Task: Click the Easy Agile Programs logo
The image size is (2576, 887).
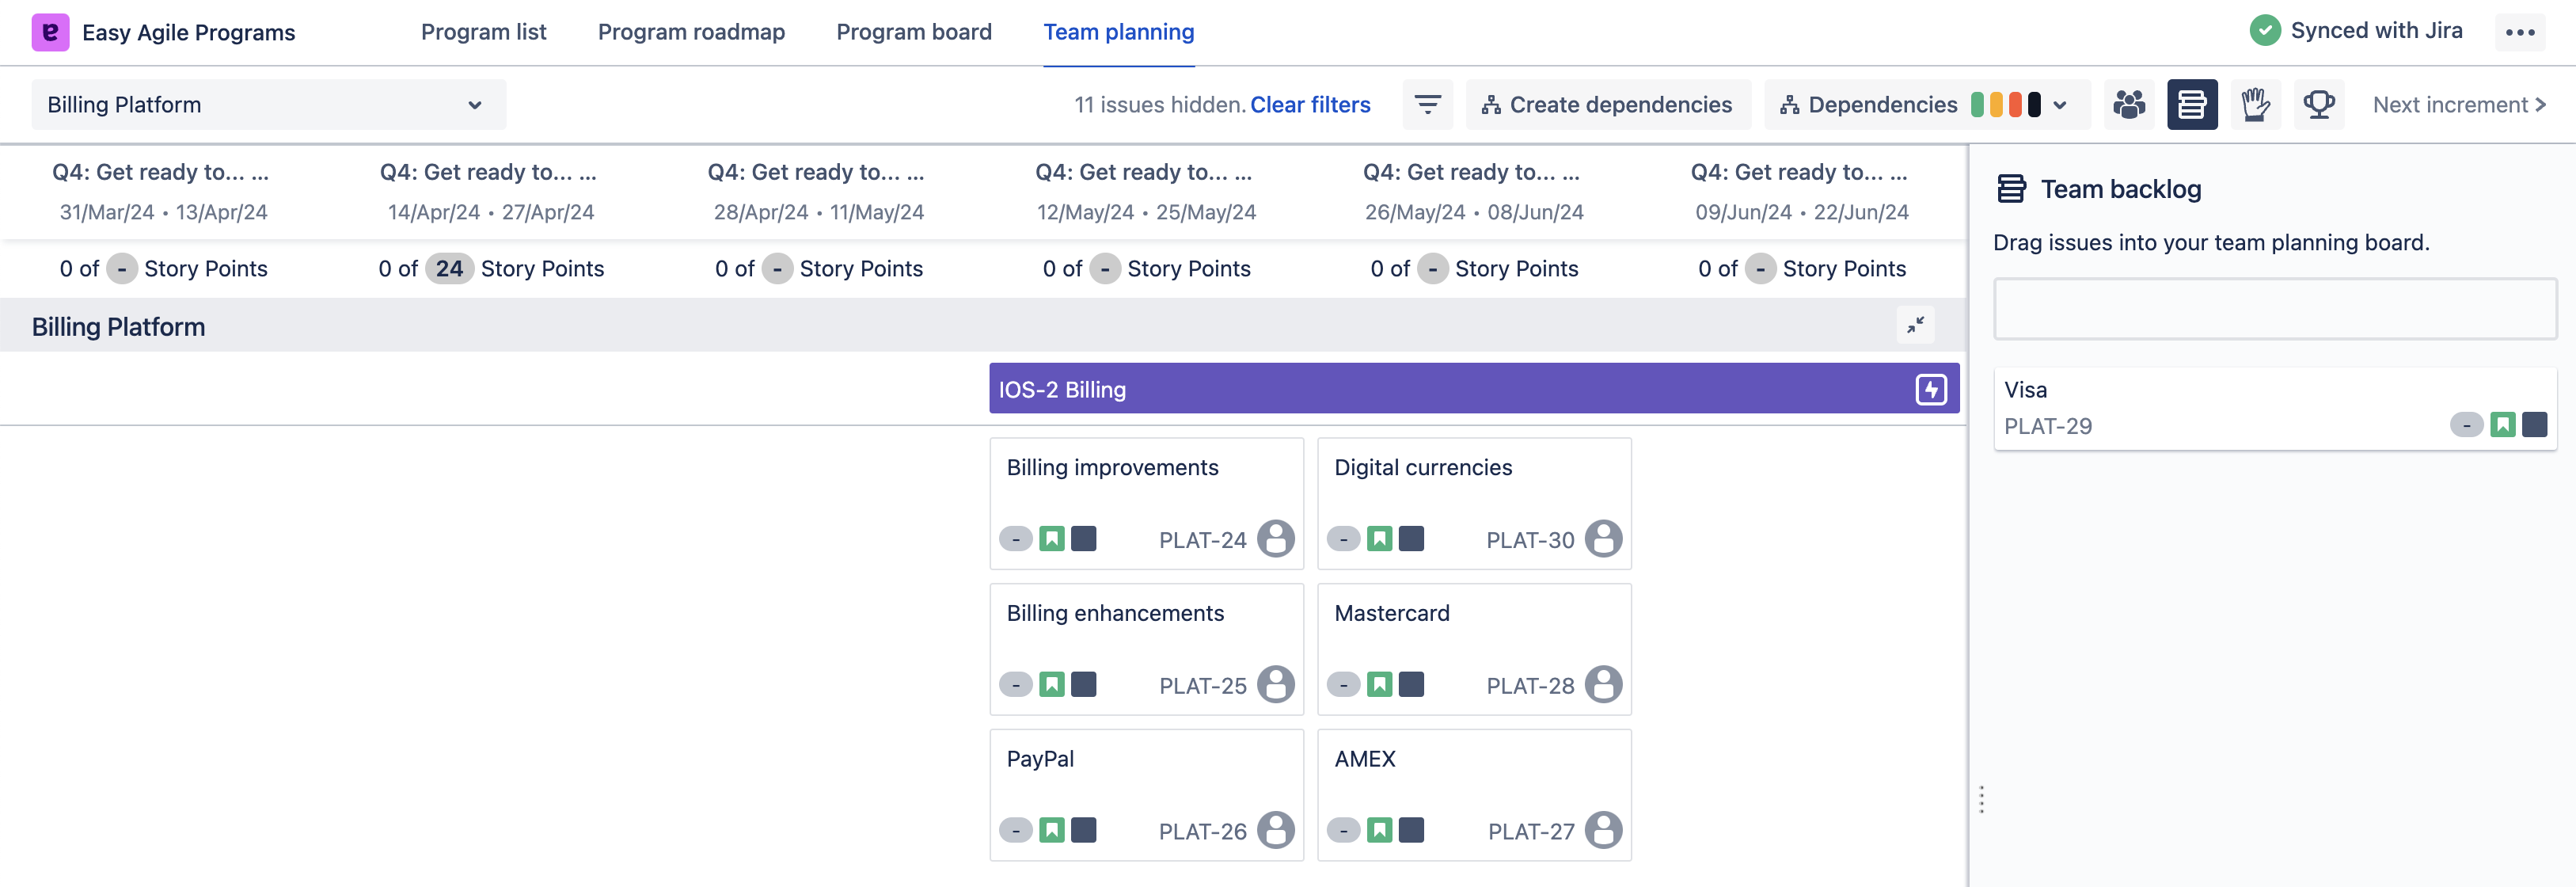Action: [50, 32]
